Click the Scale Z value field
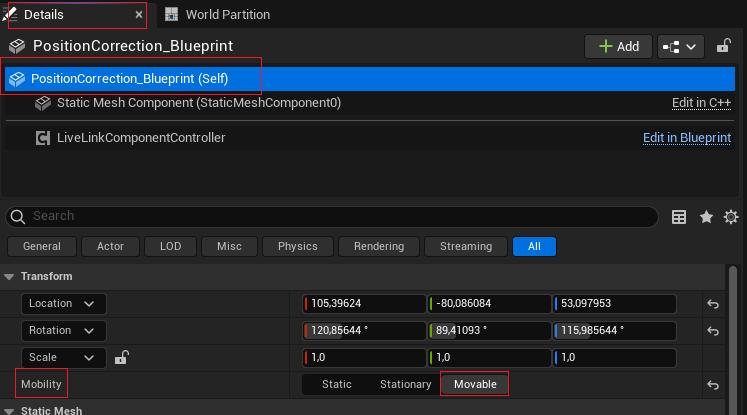The height and width of the screenshot is (415, 747). tap(614, 358)
